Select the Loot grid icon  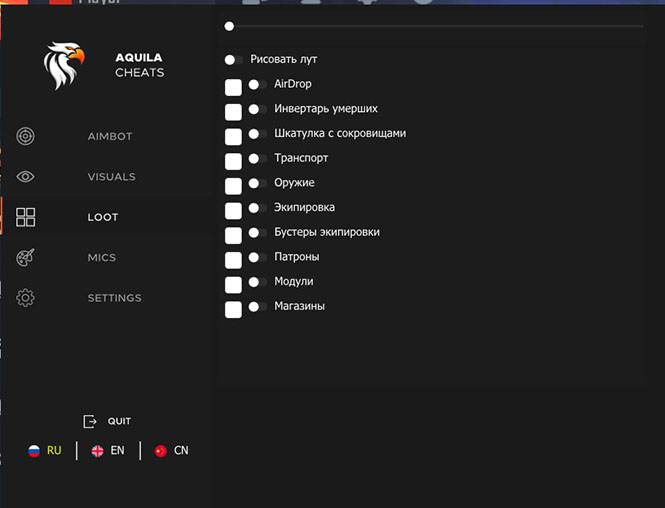26,217
